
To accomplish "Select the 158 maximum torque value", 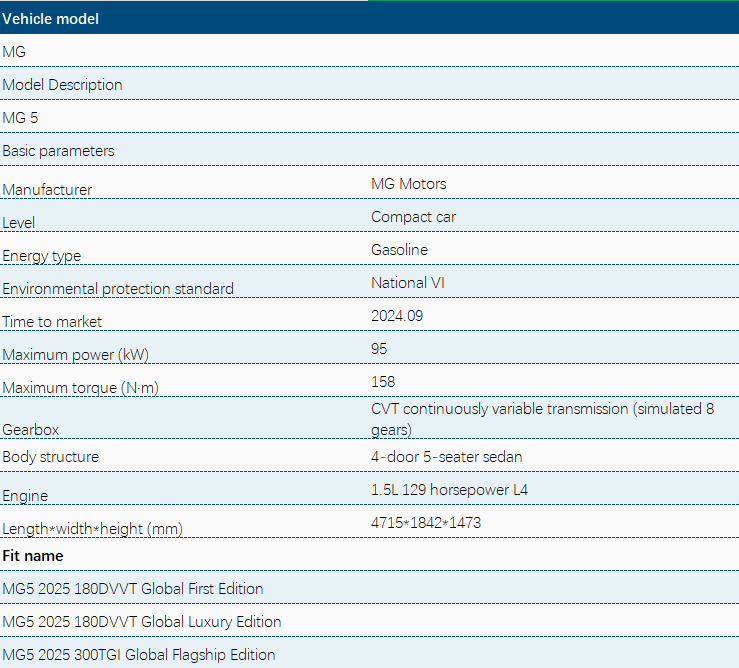I will click(383, 382).
